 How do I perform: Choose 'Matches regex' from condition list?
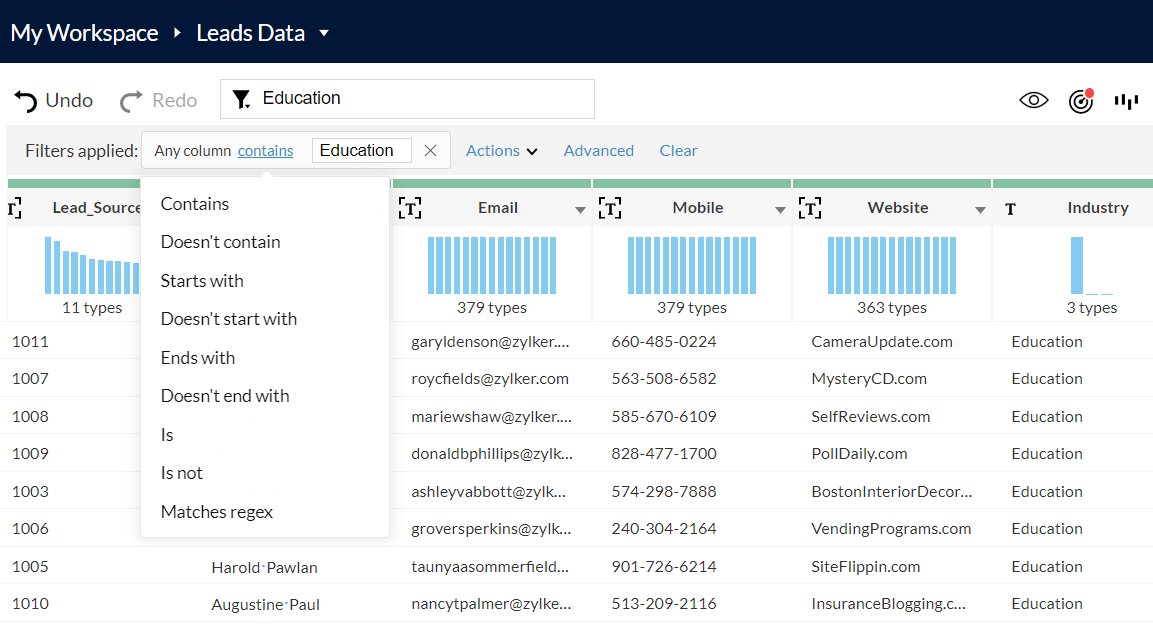217,512
